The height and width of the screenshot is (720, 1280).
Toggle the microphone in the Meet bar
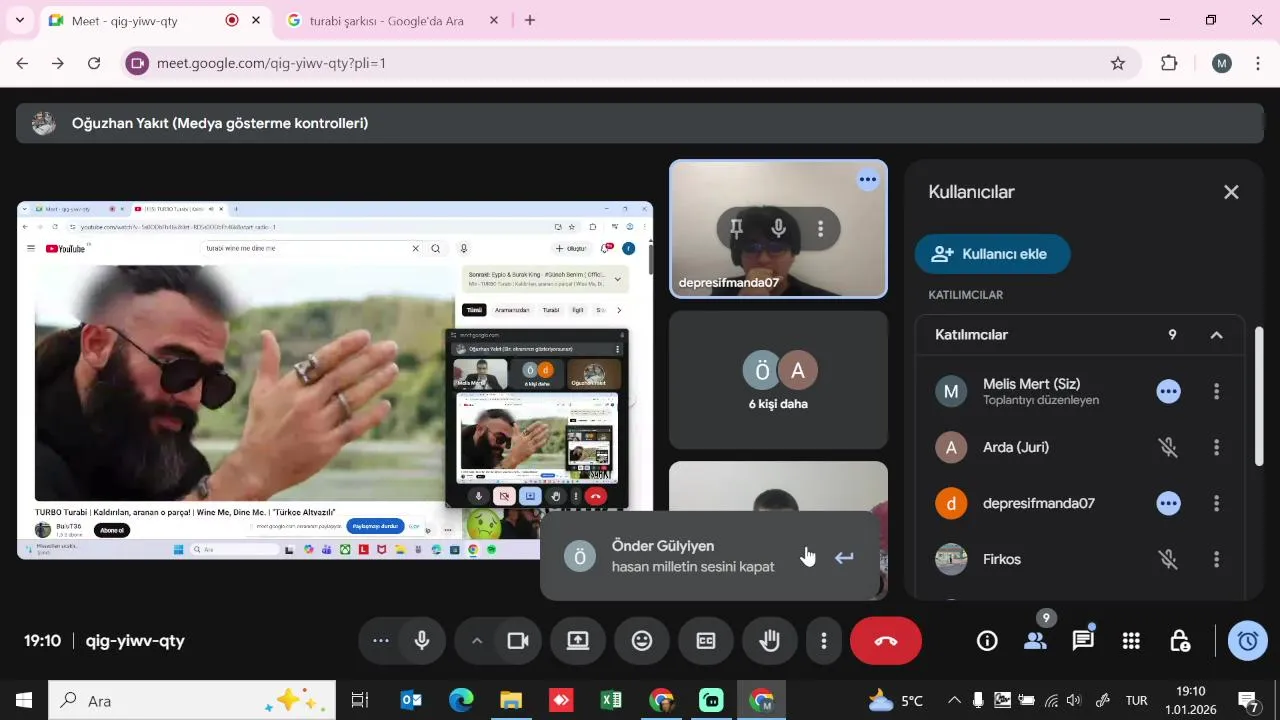422,641
